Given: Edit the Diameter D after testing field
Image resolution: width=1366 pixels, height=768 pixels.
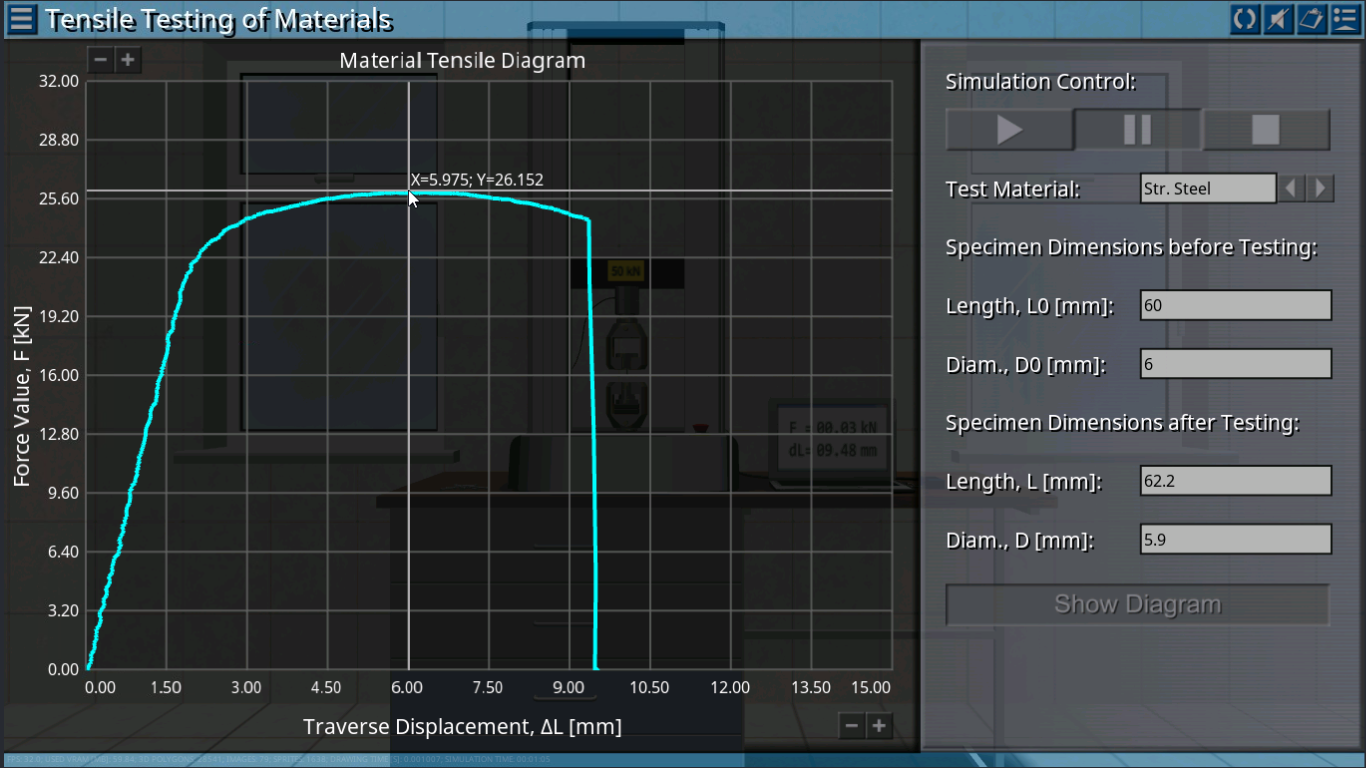Looking at the screenshot, I should (1235, 539).
